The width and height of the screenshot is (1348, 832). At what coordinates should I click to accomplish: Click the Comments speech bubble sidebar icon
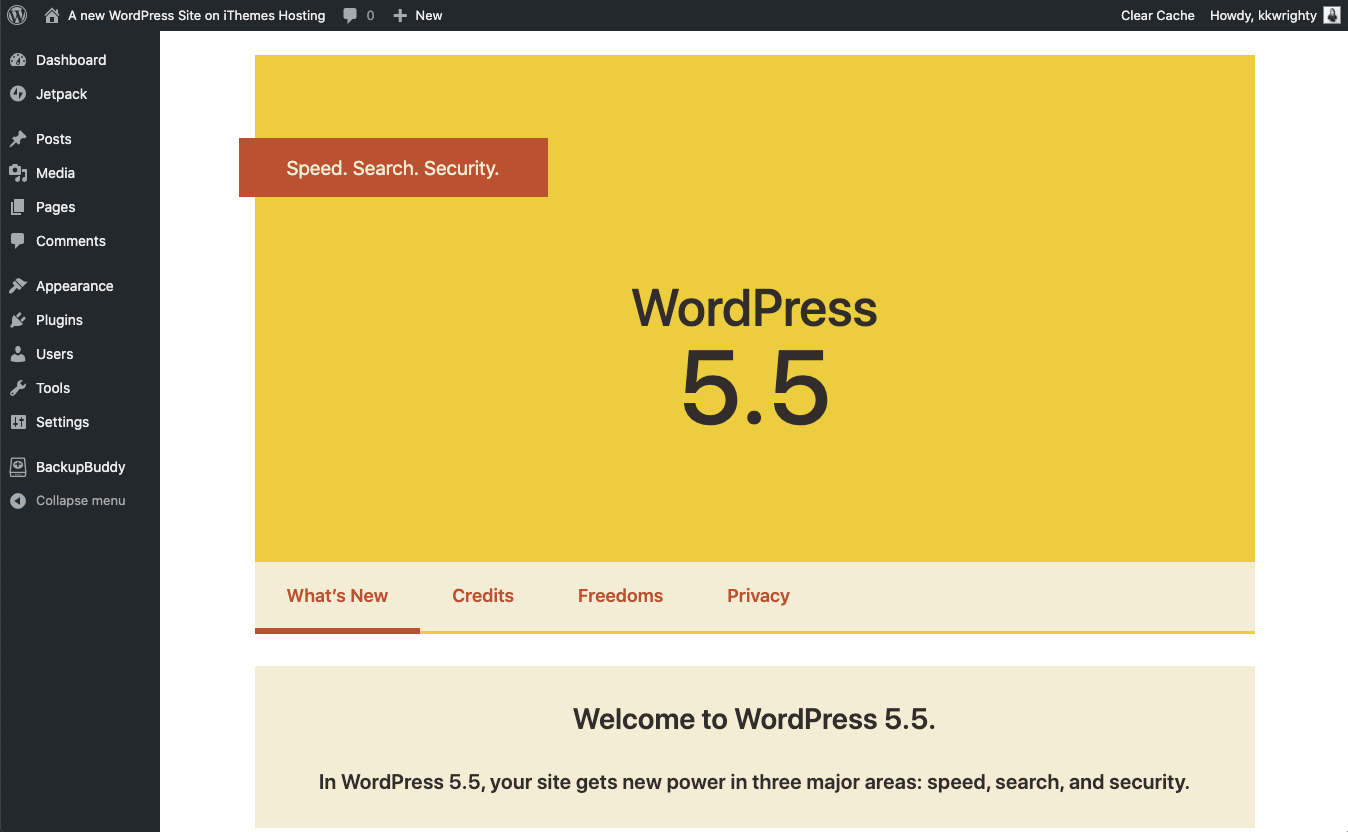(x=18, y=241)
